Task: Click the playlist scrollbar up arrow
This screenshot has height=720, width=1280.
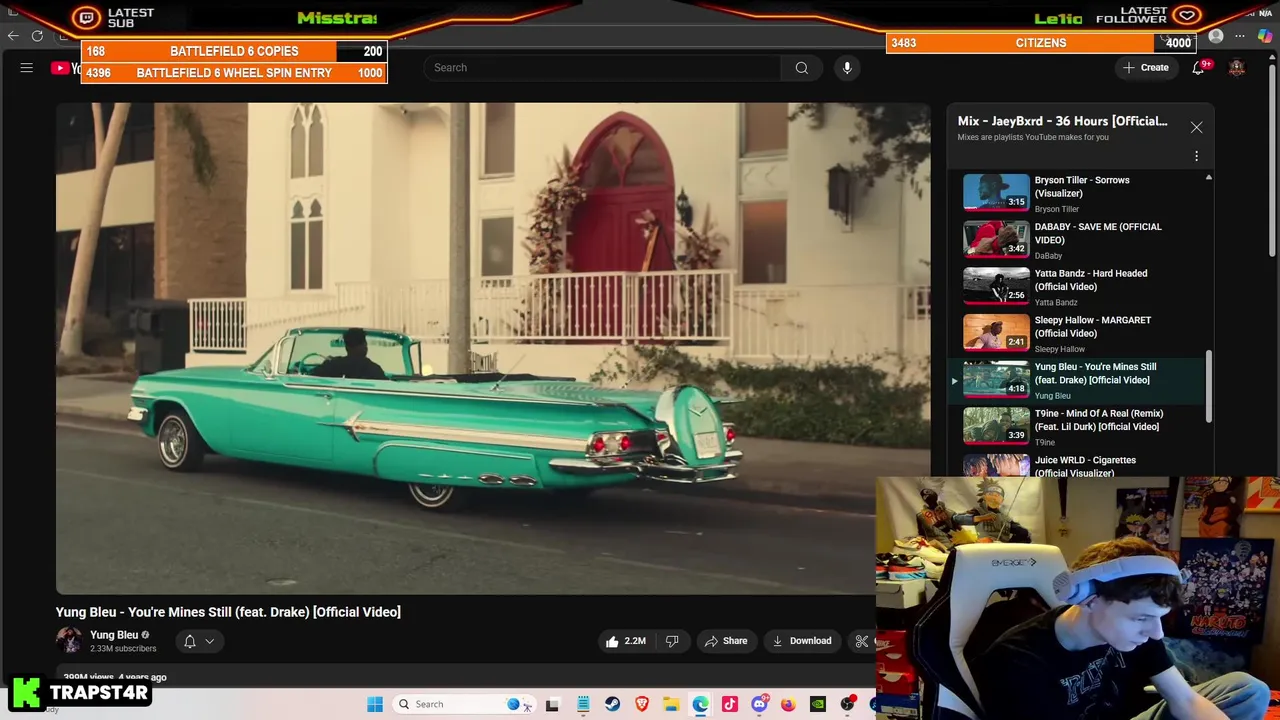Action: tap(1208, 178)
